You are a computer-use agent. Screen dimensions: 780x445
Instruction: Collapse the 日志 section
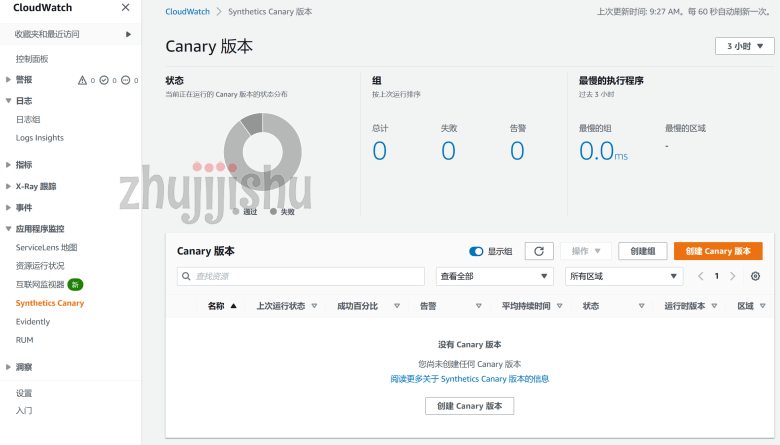8,100
